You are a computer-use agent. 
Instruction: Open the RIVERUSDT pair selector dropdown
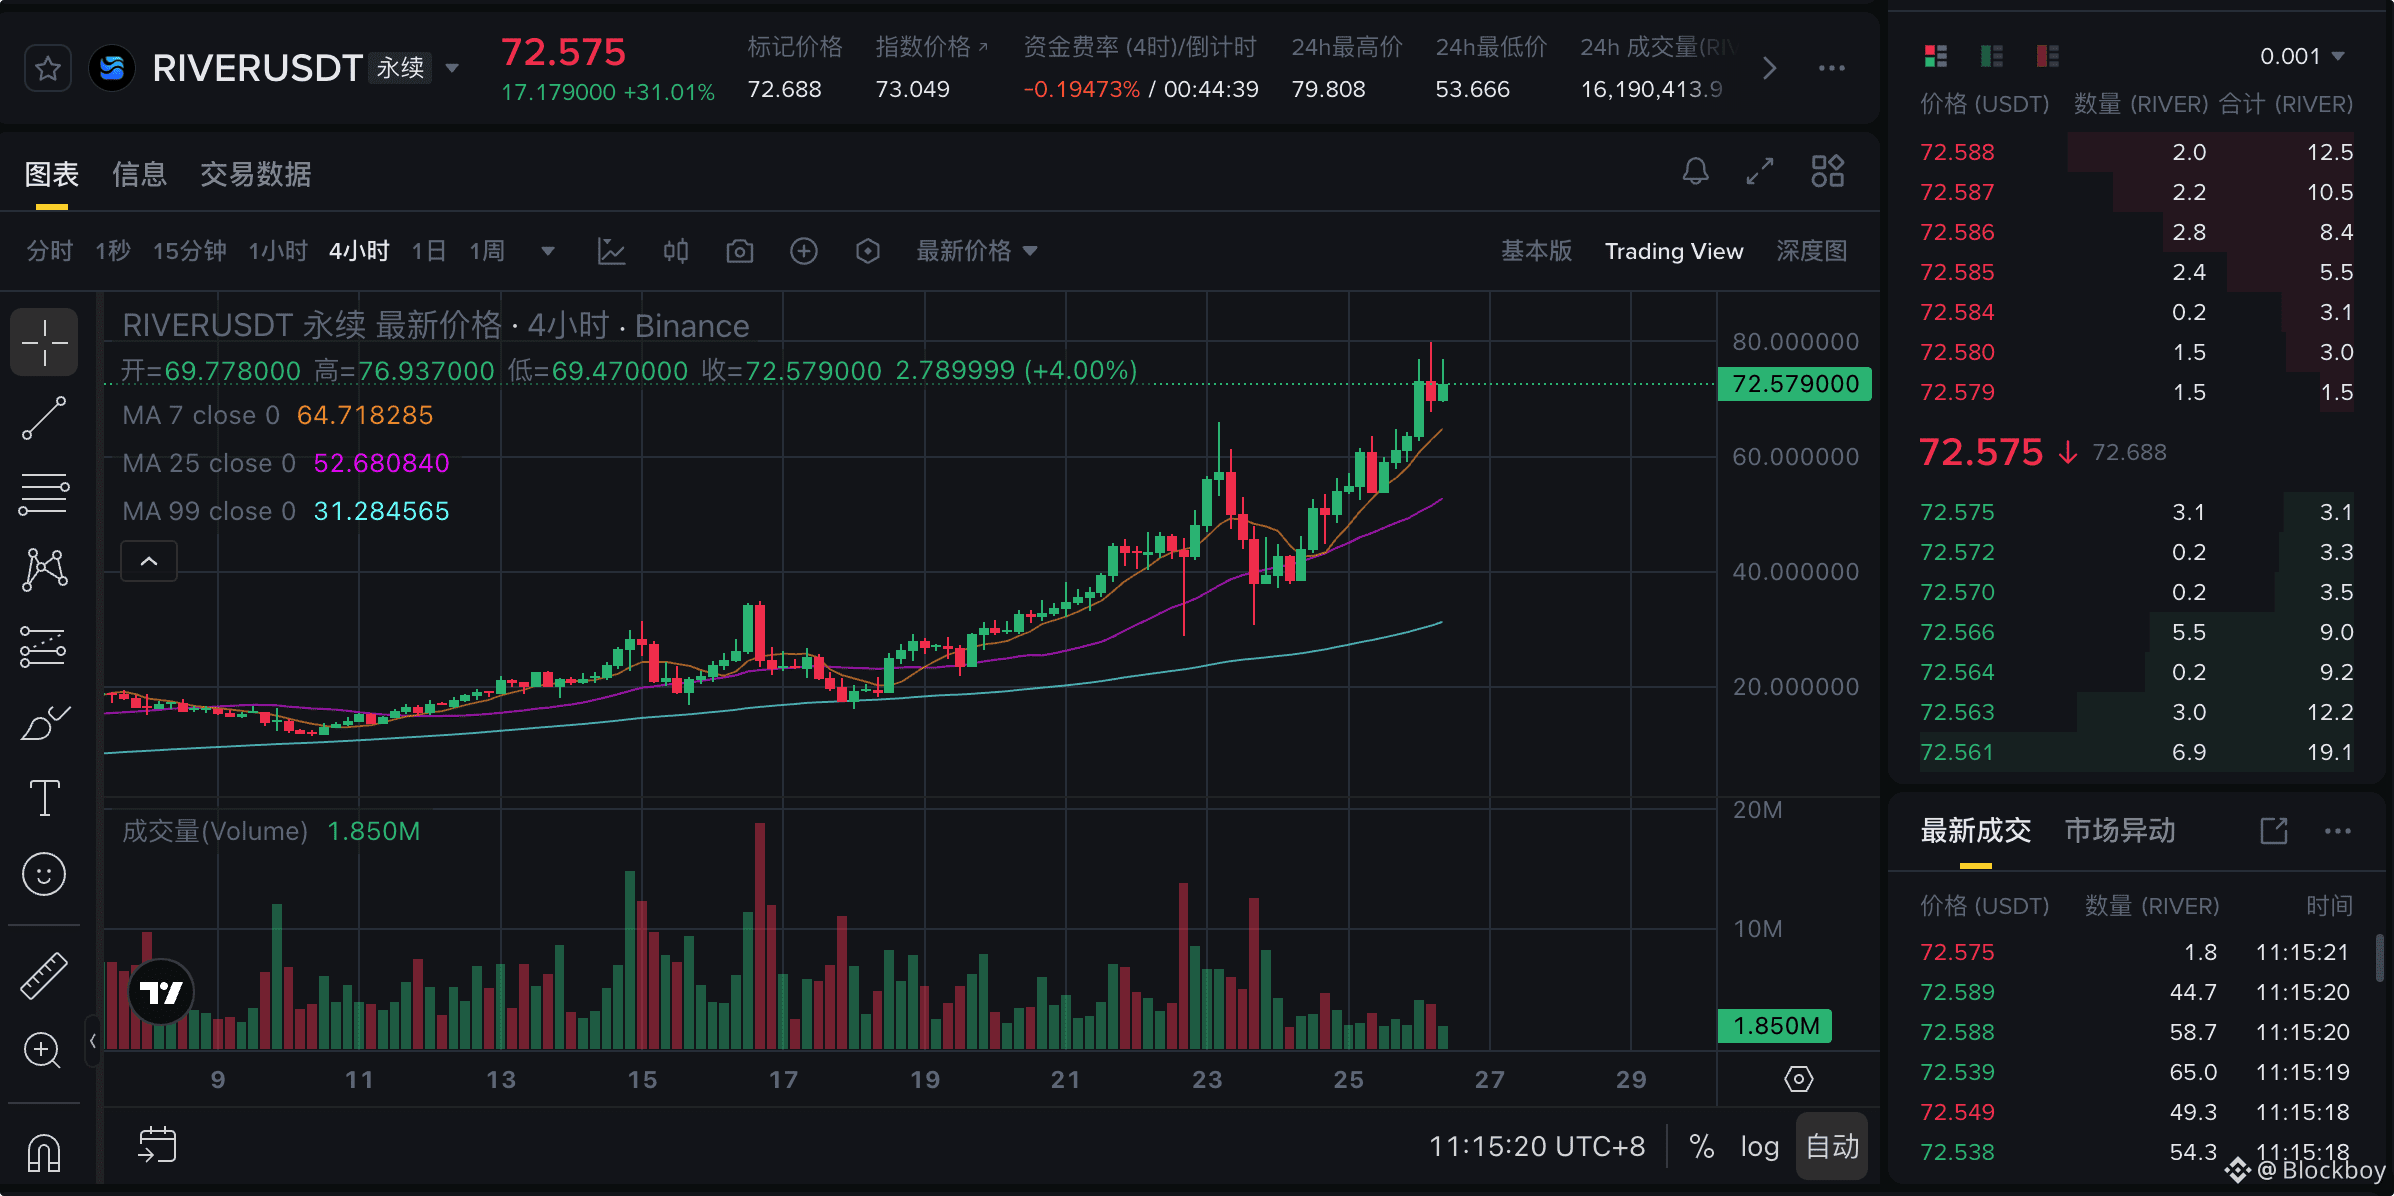pos(452,69)
